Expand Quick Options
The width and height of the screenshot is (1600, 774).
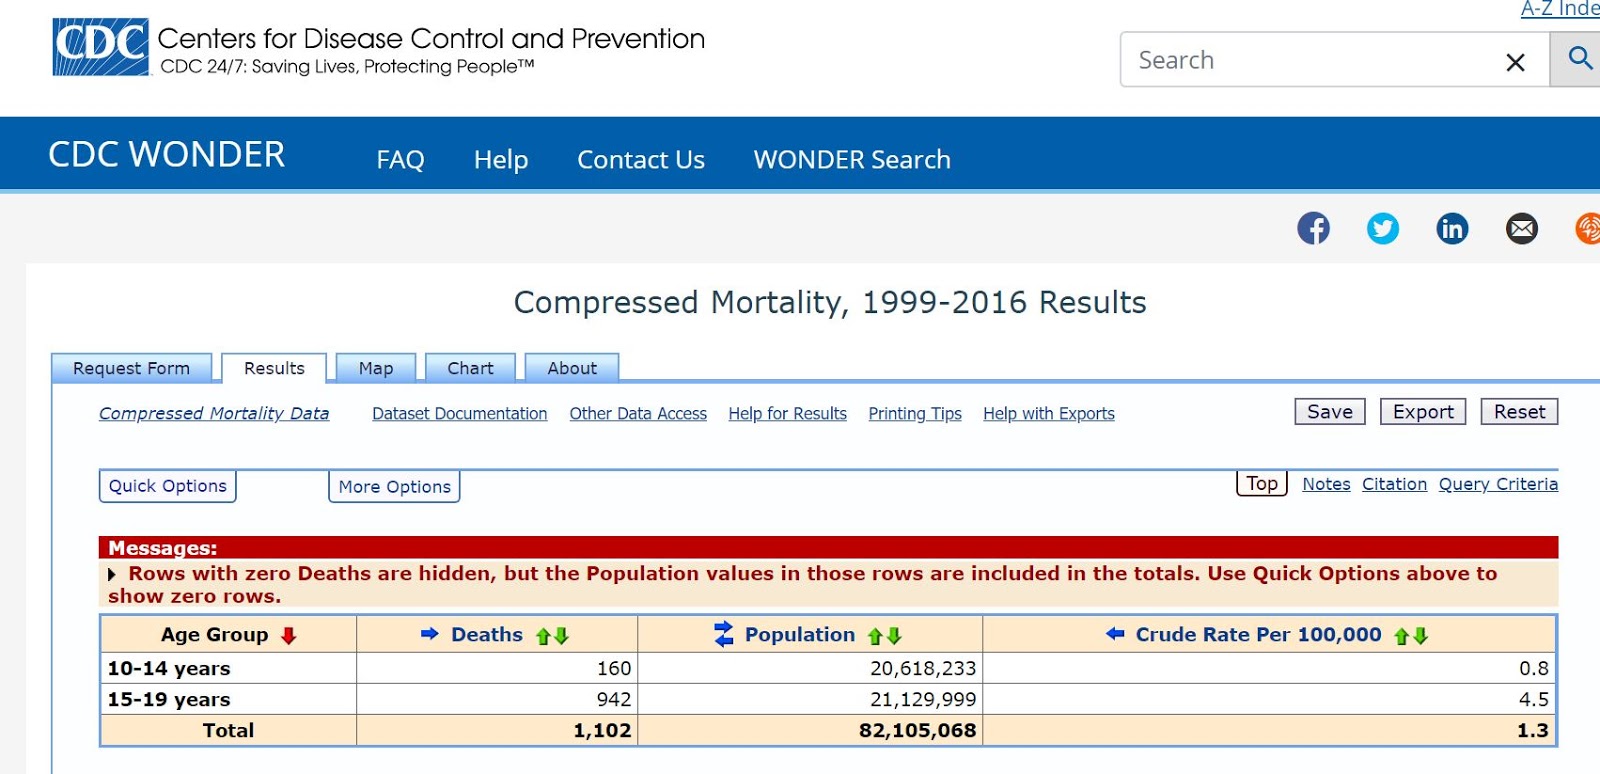[x=168, y=486]
